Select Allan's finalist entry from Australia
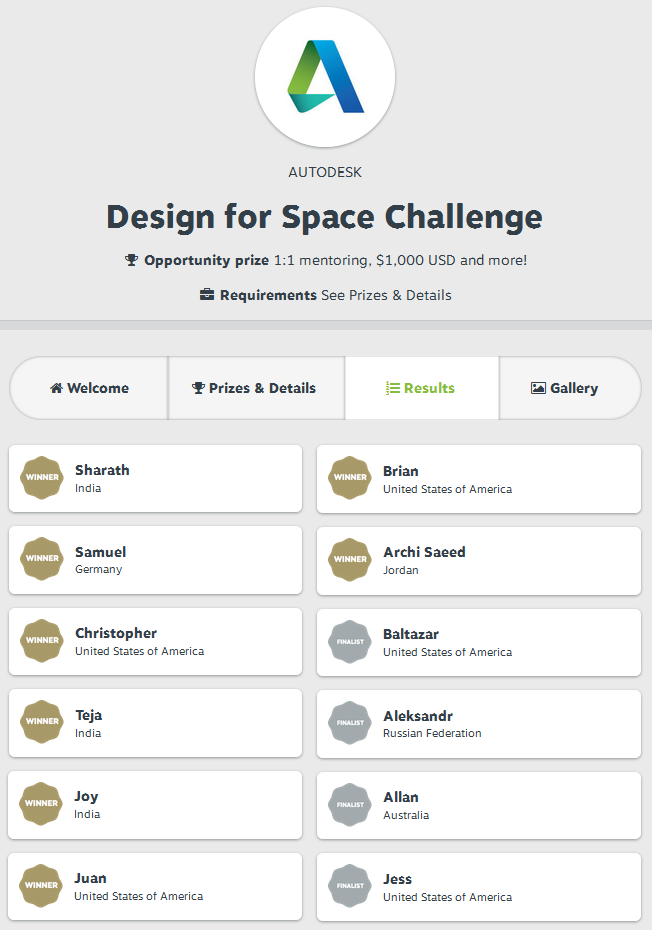The height and width of the screenshot is (930, 652). pos(479,805)
